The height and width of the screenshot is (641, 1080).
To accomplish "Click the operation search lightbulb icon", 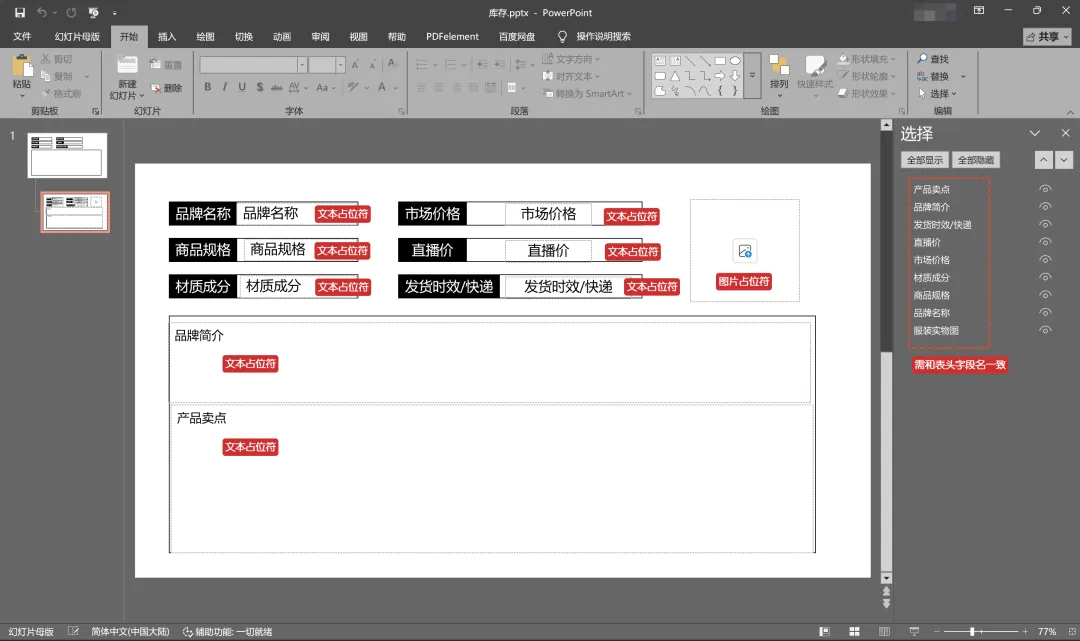I will pos(562,36).
